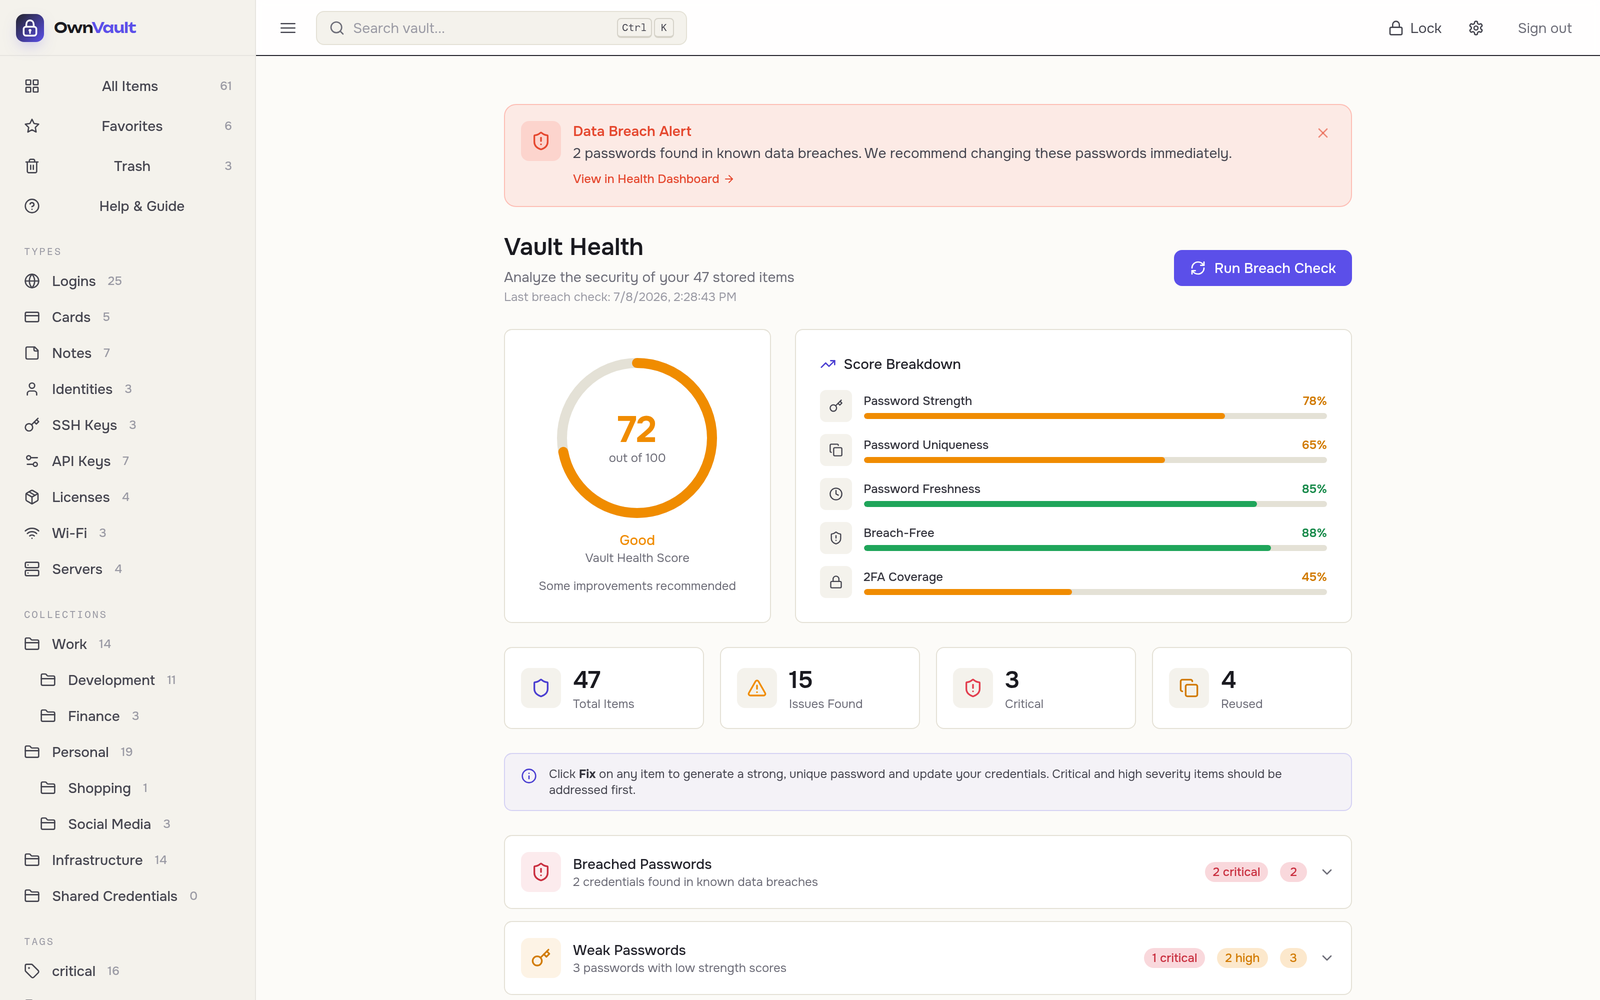This screenshot has height=1000, width=1600.
Task: Sign out of the vault
Action: [1544, 28]
